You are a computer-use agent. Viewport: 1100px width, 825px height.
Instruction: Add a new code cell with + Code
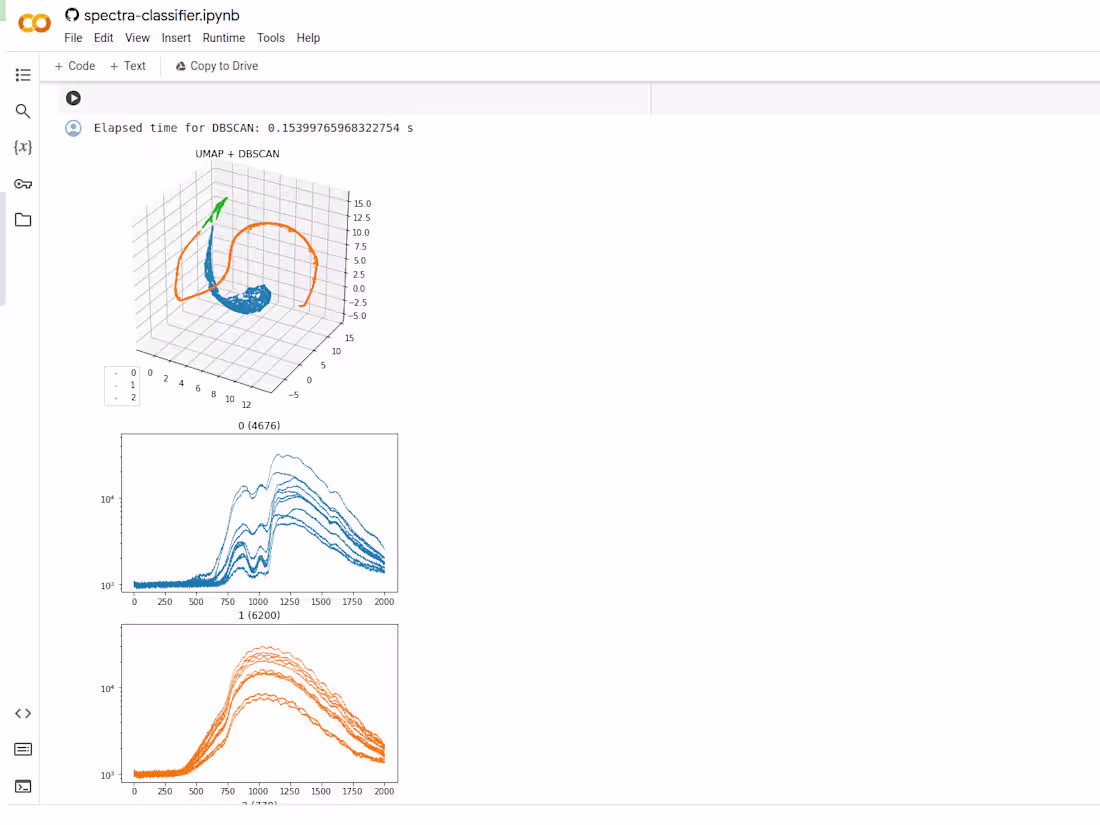tap(74, 65)
